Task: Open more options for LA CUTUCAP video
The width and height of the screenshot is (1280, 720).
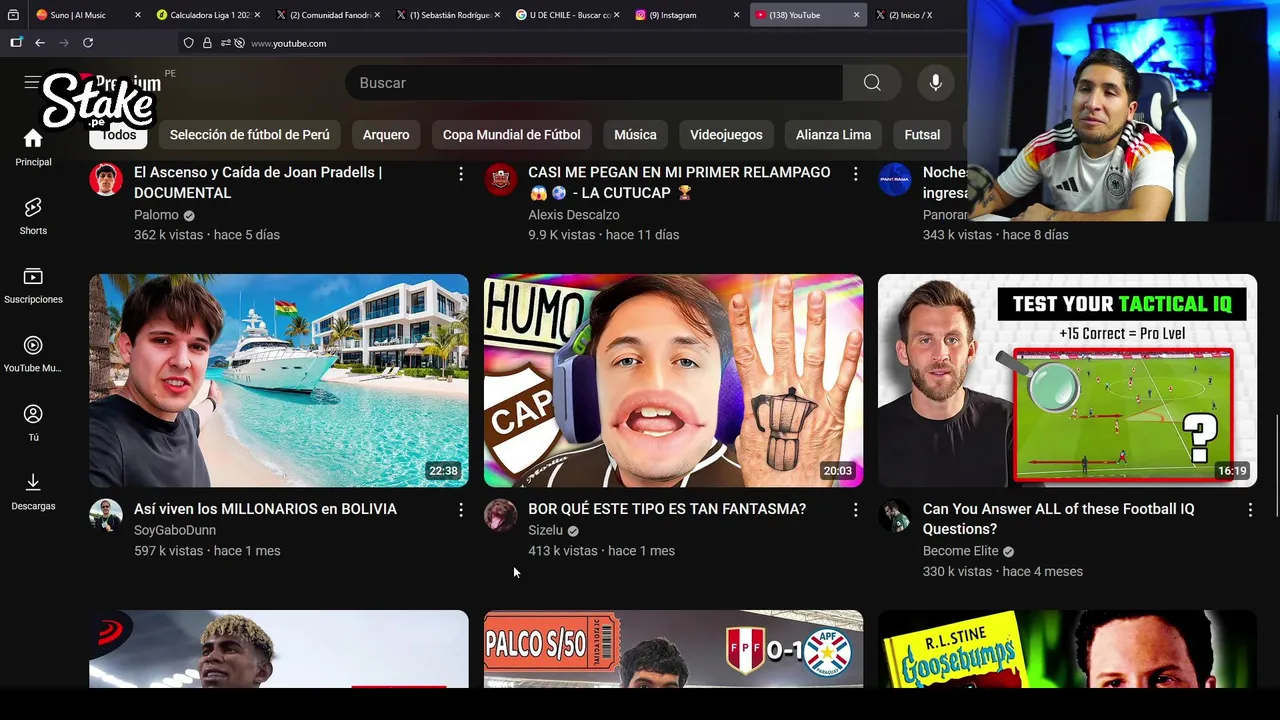Action: (855, 174)
